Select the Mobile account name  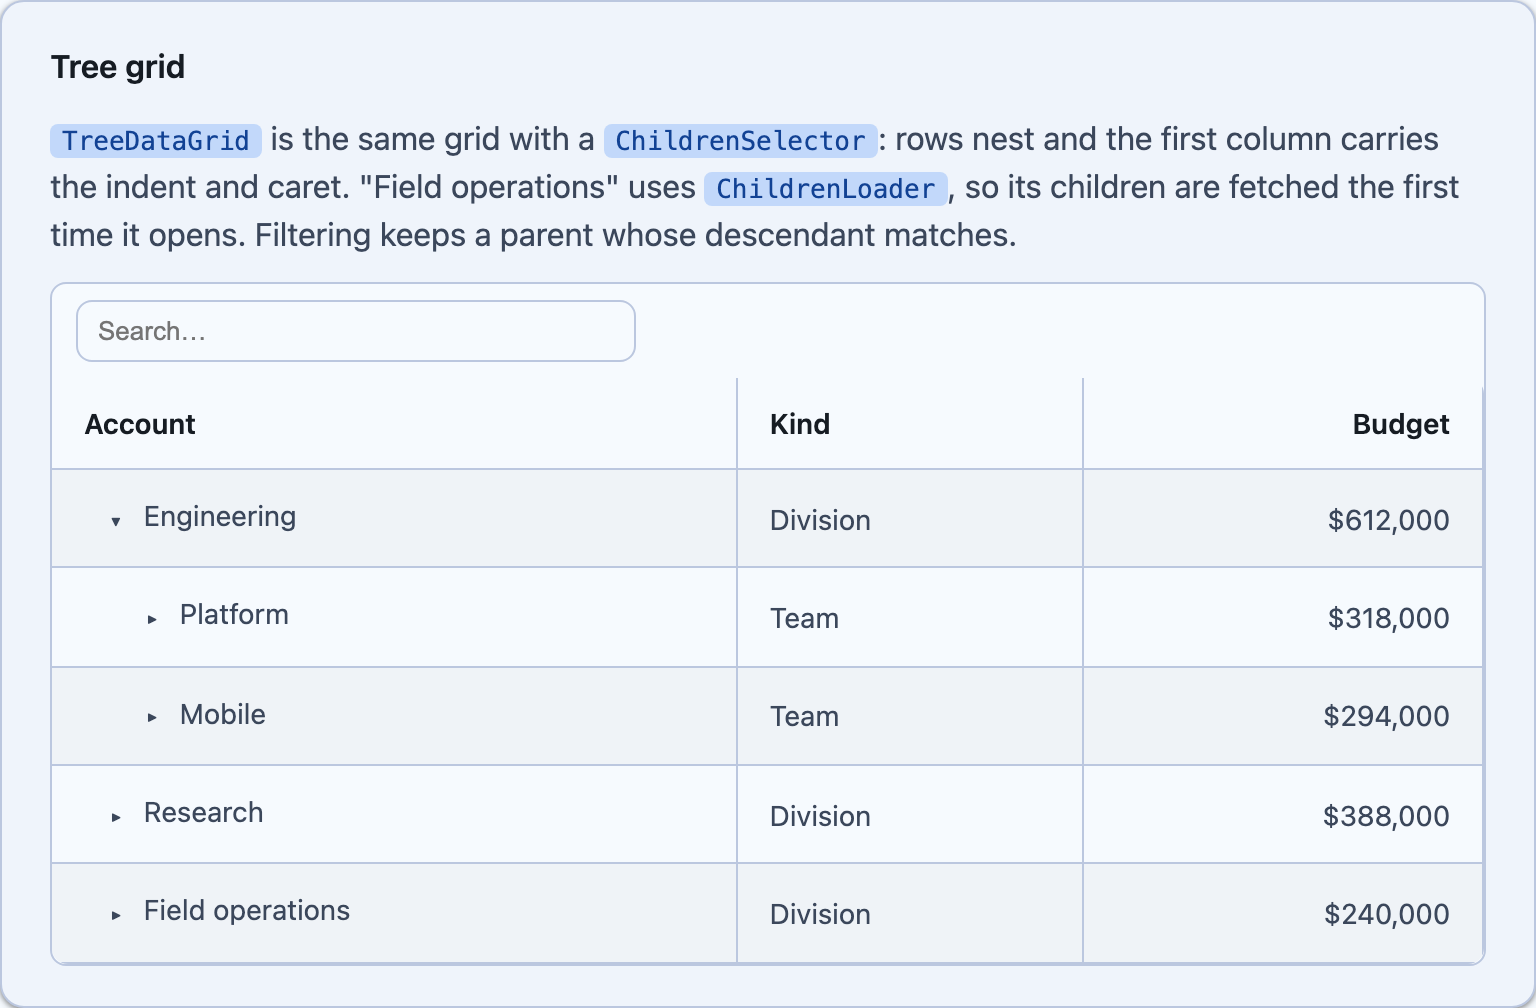click(223, 715)
